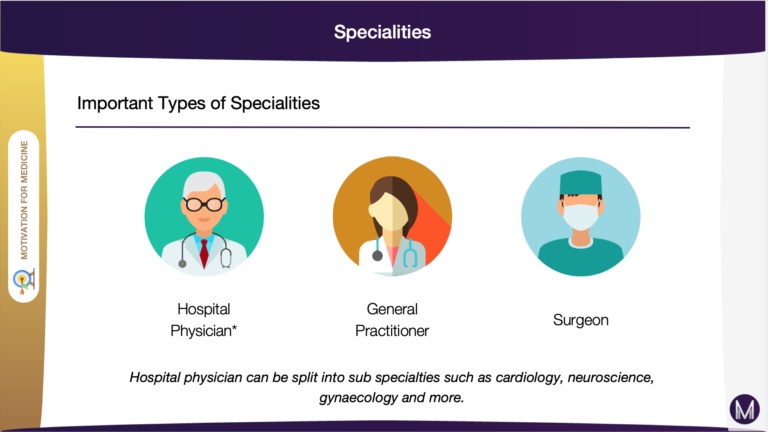The height and width of the screenshot is (432, 768).
Task: Click the purple M logo badge
Action: pos(744,409)
